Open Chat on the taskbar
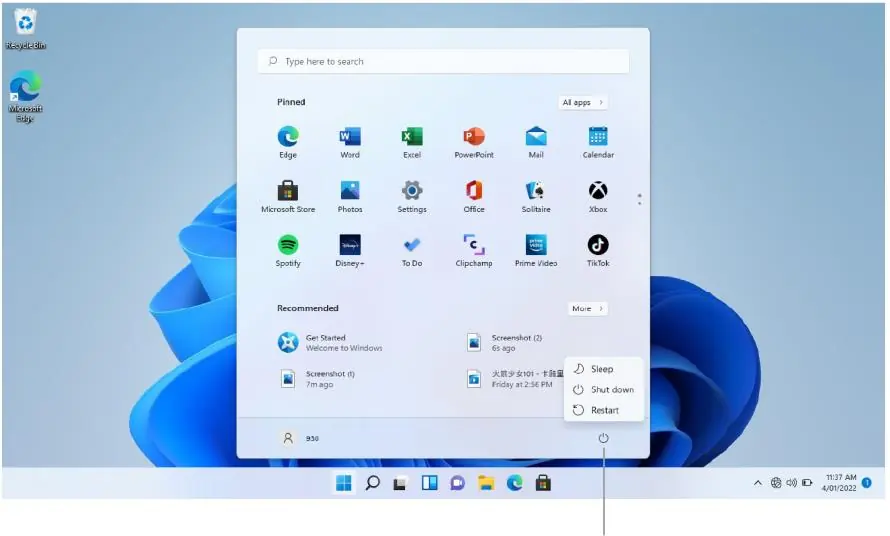 coord(457,483)
